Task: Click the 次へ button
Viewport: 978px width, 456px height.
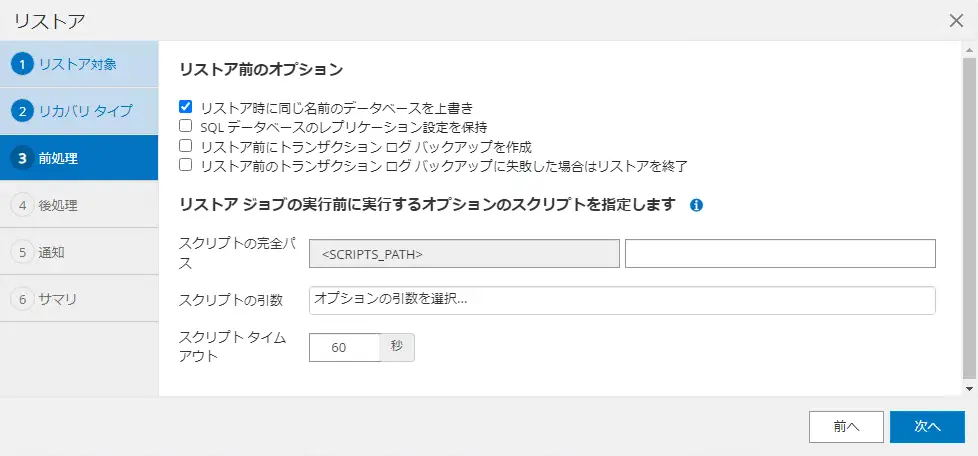Action: pyautogui.click(x=927, y=427)
